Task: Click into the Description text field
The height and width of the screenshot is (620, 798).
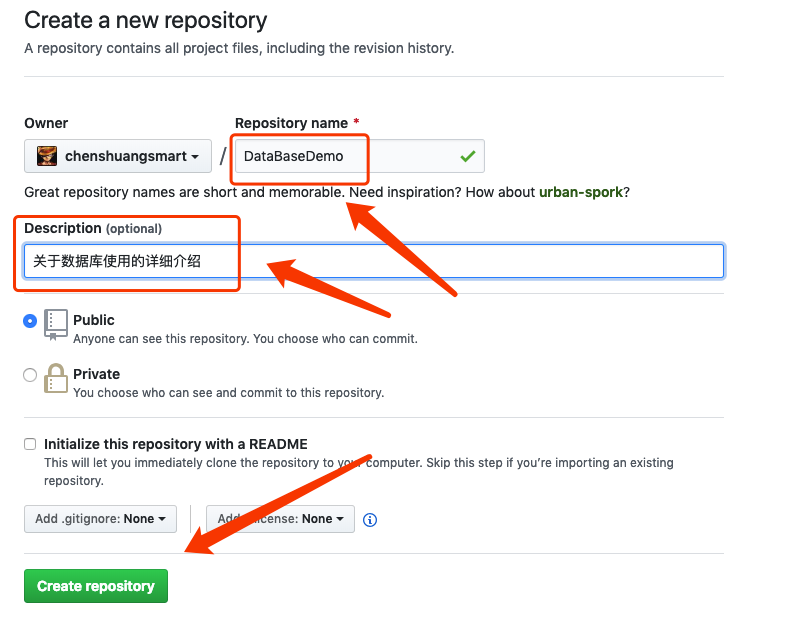Action: [374, 261]
